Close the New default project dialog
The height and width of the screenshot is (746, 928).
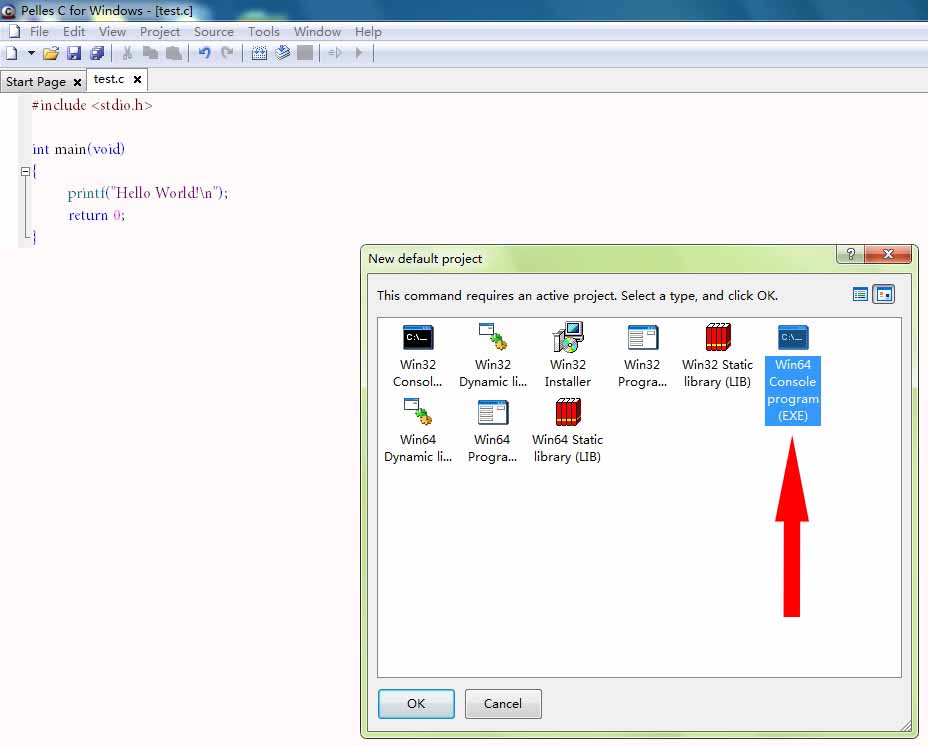(888, 254)
